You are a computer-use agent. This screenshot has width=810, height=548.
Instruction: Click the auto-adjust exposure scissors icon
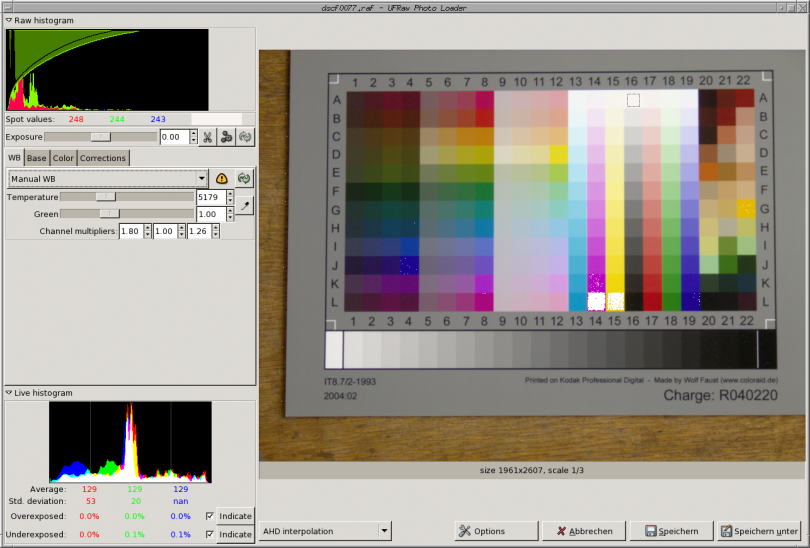pos(207,137)
